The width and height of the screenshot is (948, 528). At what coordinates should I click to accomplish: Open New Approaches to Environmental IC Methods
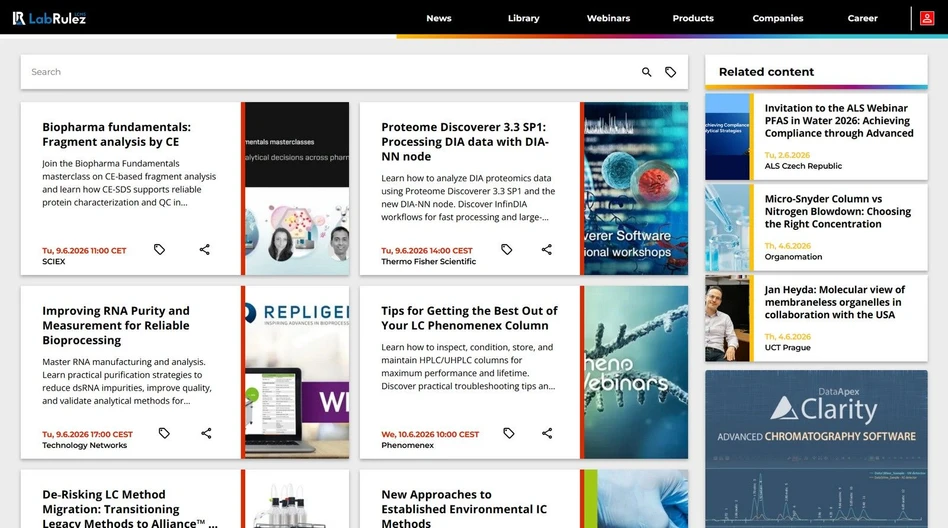464,509
